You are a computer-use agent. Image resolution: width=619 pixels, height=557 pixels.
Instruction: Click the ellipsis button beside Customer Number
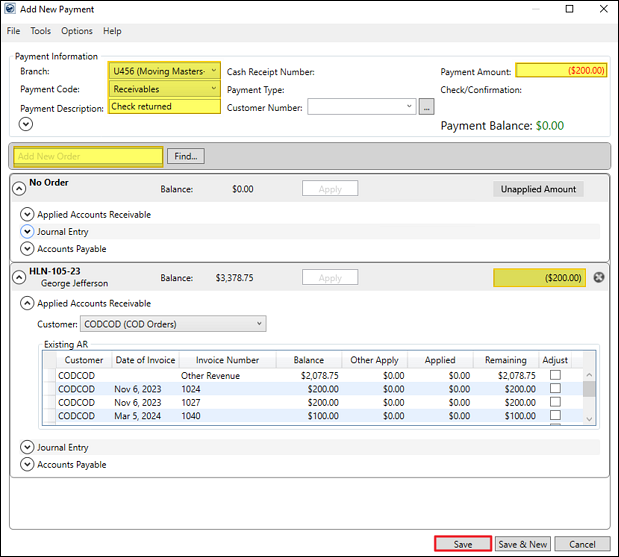[x=427, y=106]
